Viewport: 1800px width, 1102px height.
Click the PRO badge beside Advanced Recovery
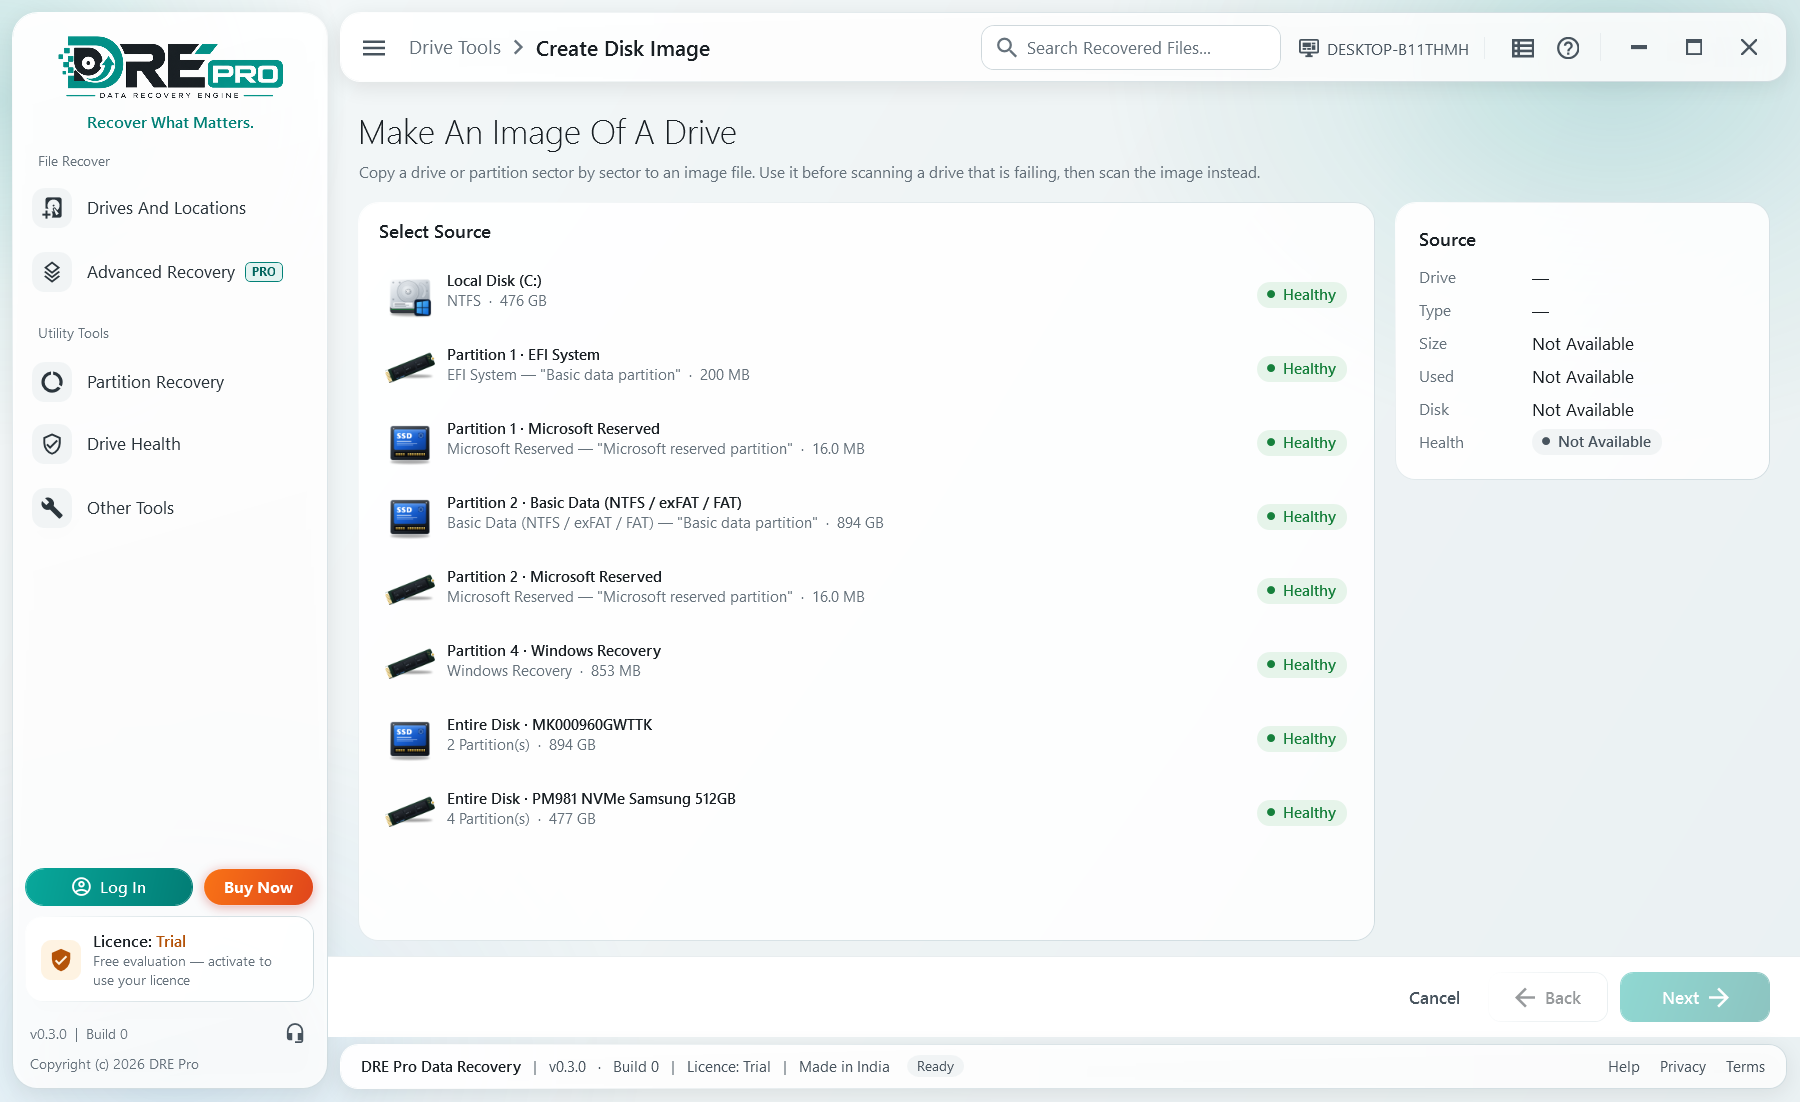pos(264,272)
